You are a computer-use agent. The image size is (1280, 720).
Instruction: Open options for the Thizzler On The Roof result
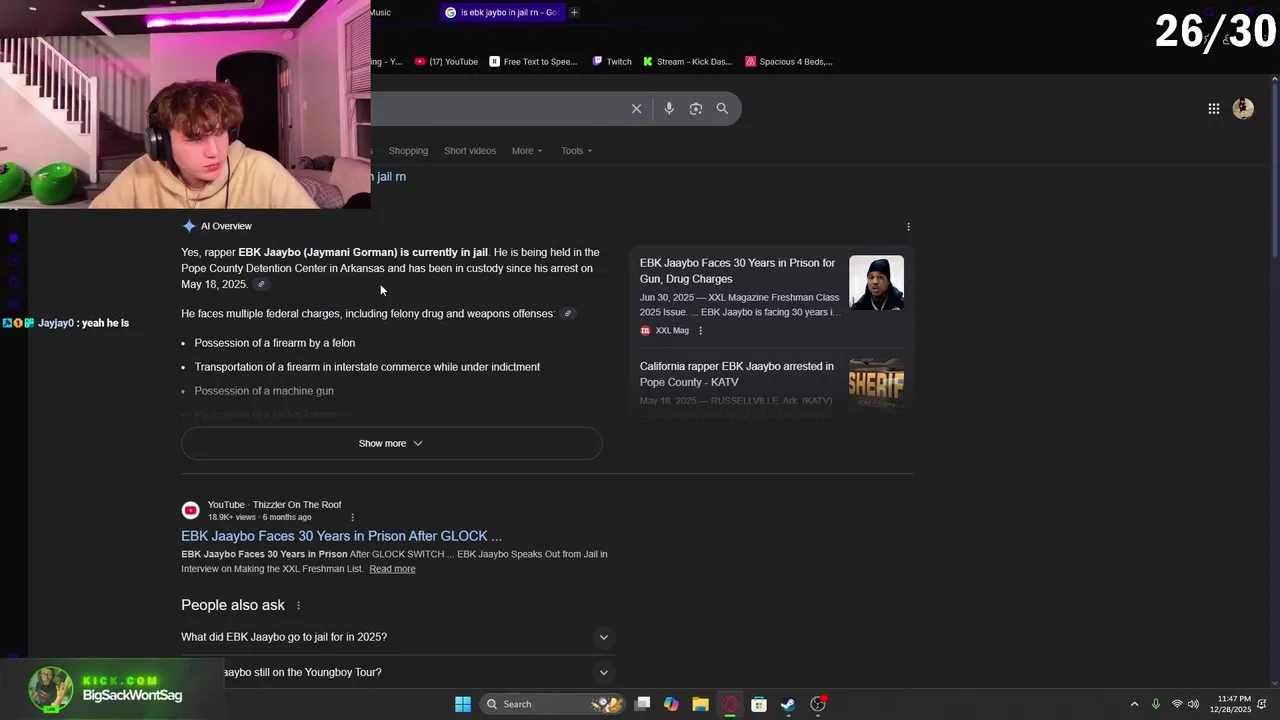[x=352, y=518]
